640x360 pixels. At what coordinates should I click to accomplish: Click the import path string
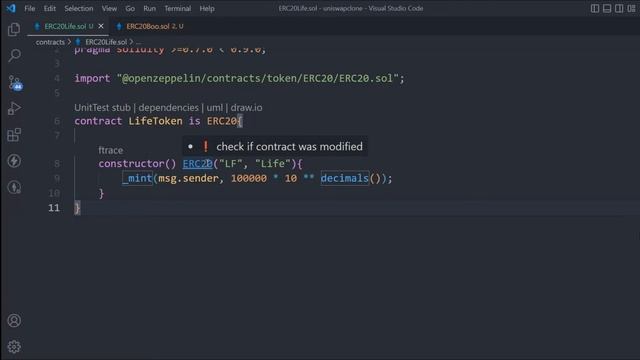(x=258, y=78)
